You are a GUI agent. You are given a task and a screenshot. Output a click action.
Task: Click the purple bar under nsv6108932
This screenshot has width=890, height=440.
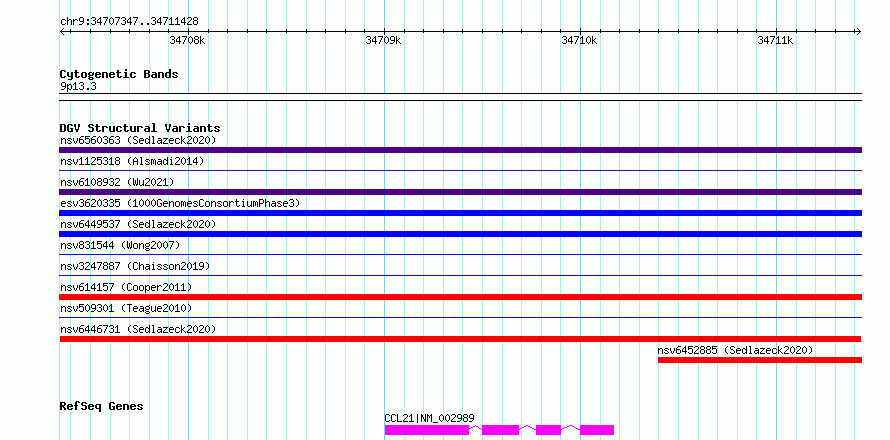pos(460,192)
